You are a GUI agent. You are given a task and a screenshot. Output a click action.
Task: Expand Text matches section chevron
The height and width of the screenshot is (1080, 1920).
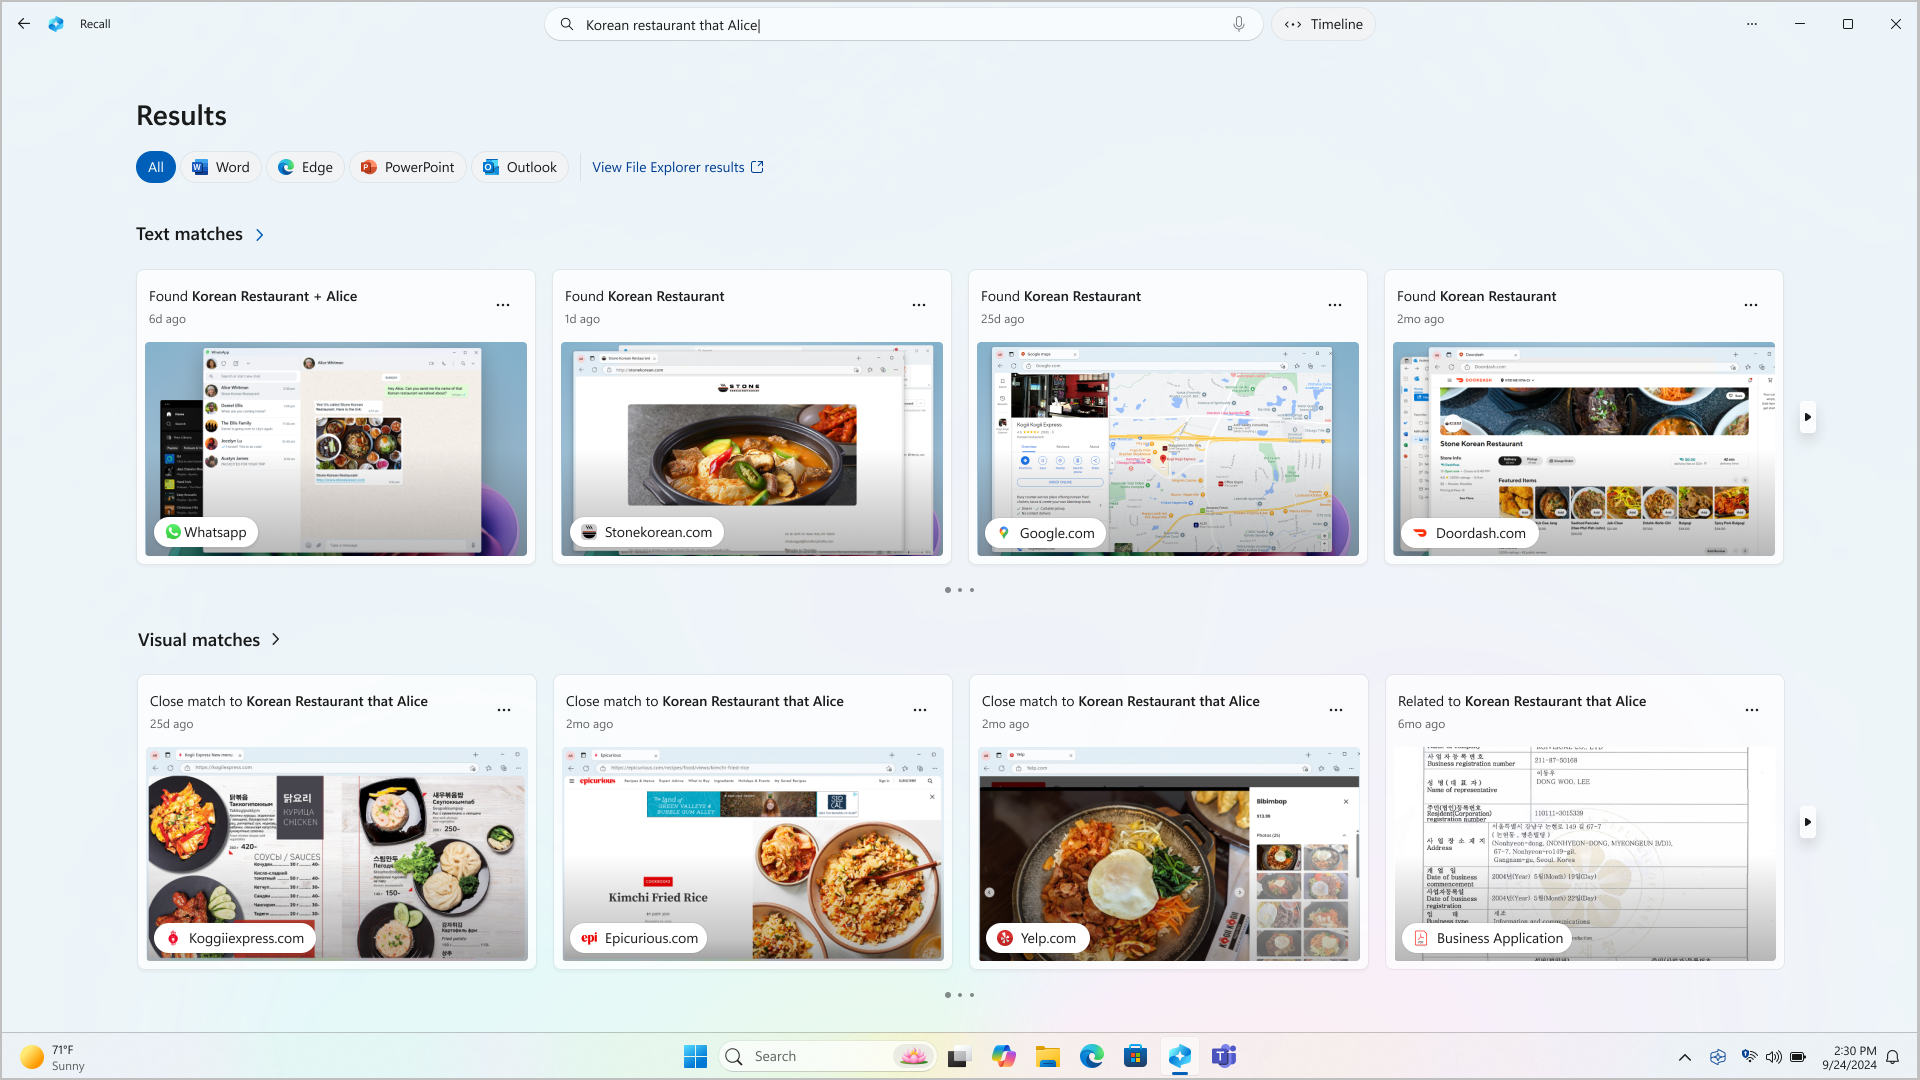tap(260, 235)
